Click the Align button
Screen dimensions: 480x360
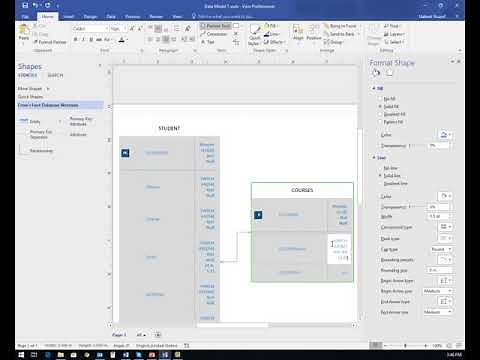pyautogui.click(x=298, y=33)
